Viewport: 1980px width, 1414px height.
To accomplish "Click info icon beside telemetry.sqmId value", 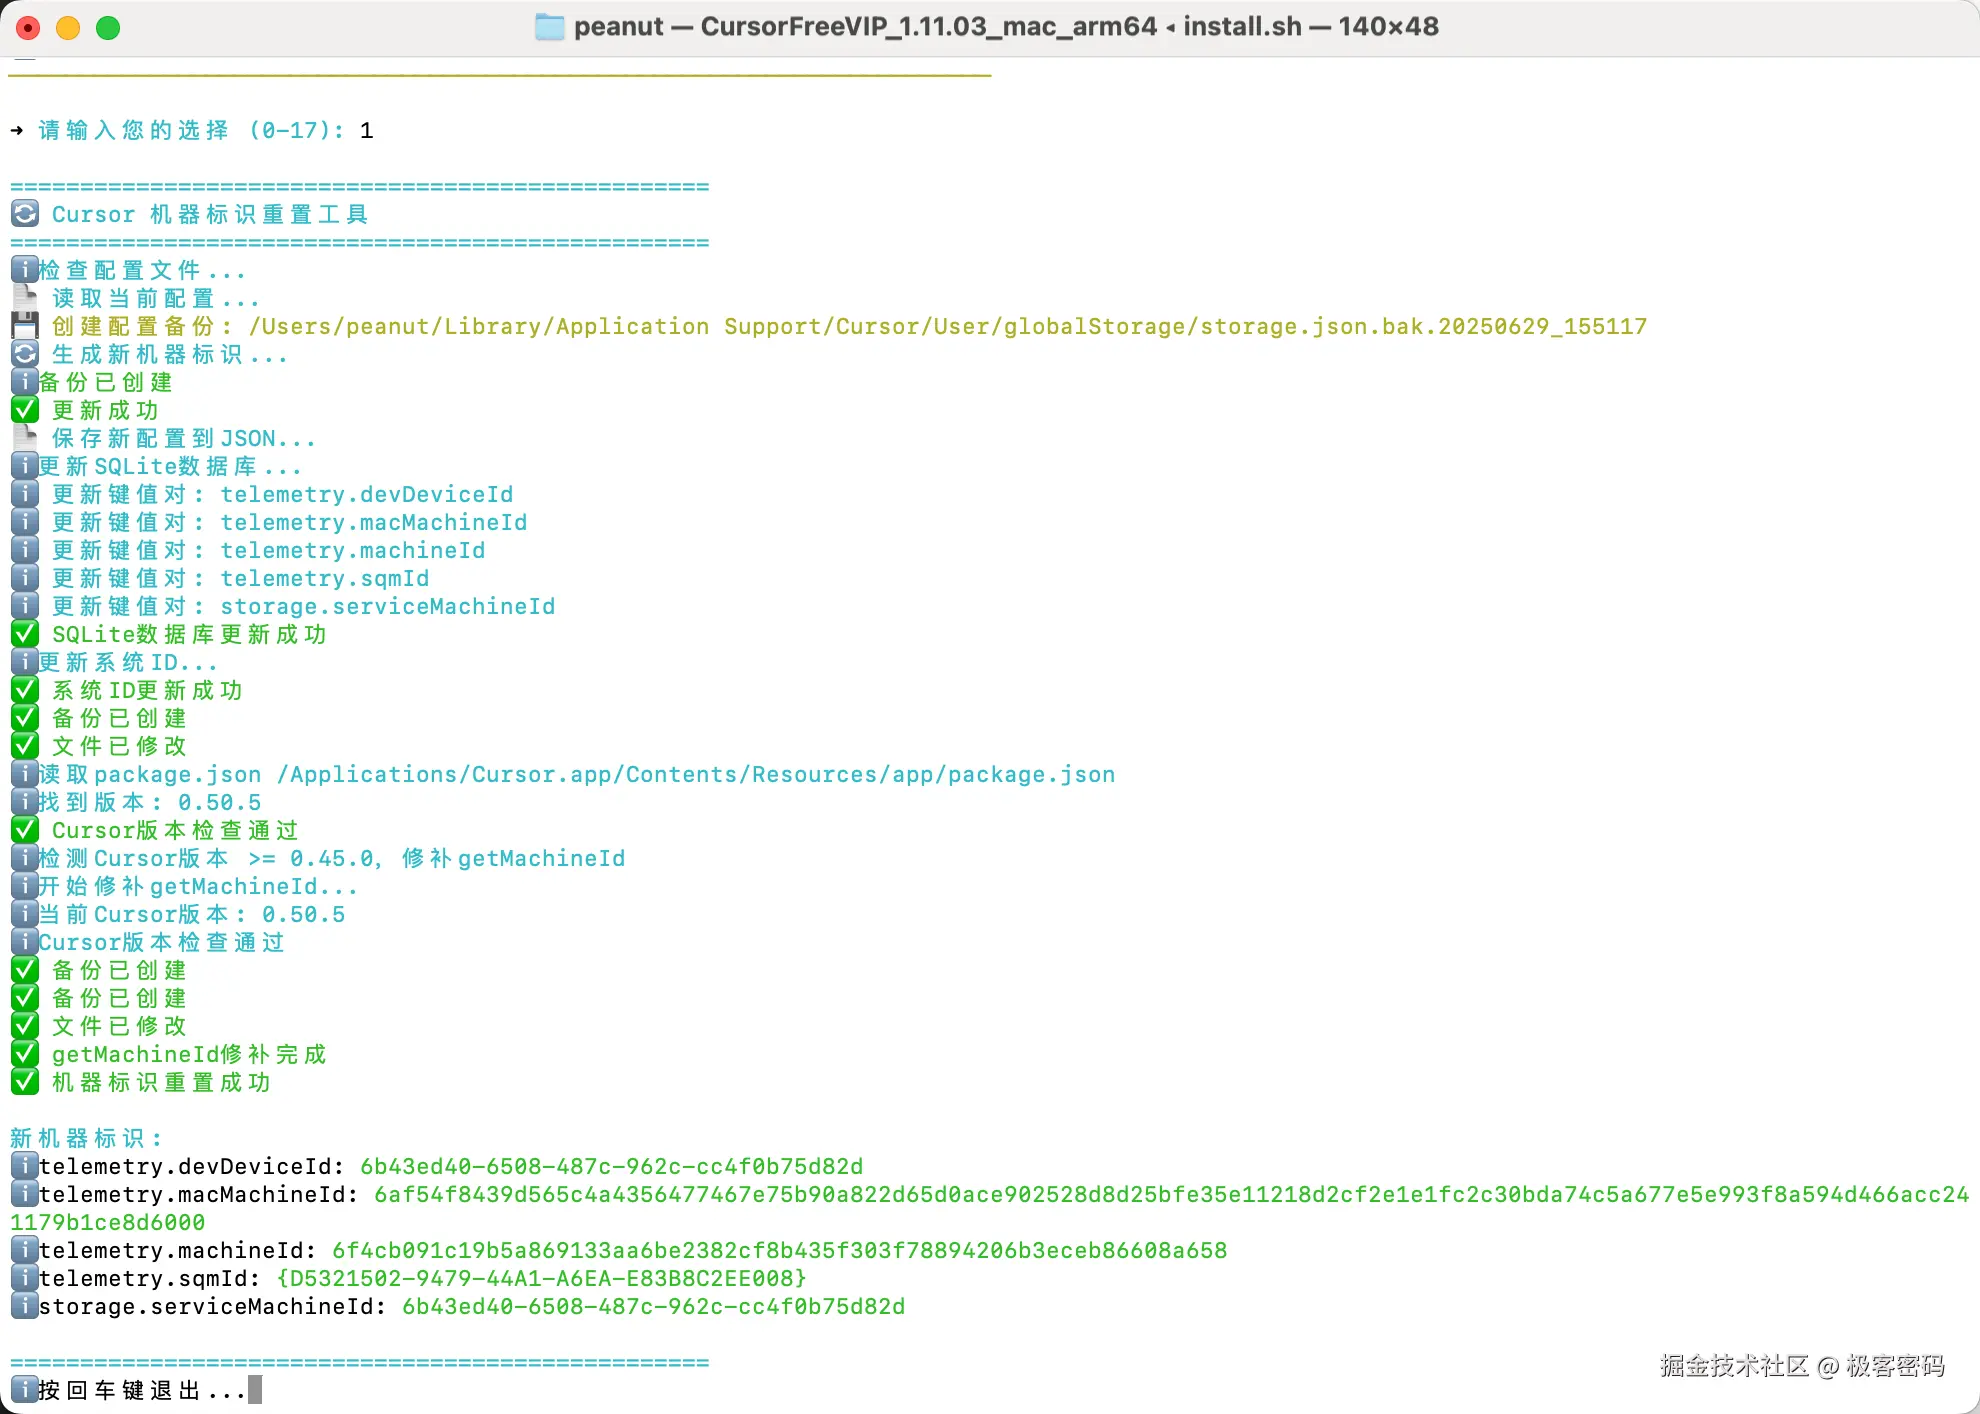I will tap(25, 1278).
